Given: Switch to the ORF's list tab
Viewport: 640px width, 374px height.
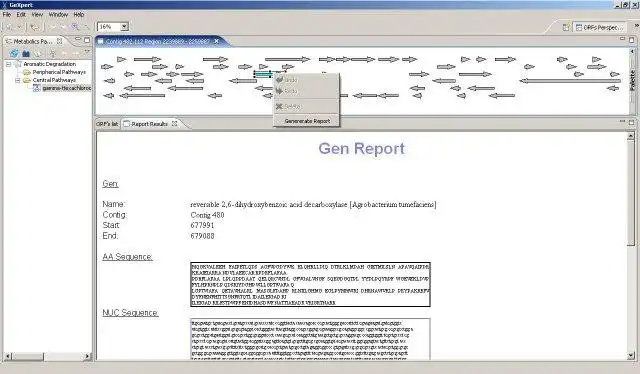Looking at the screenshot, I should [x=107, y=124].
